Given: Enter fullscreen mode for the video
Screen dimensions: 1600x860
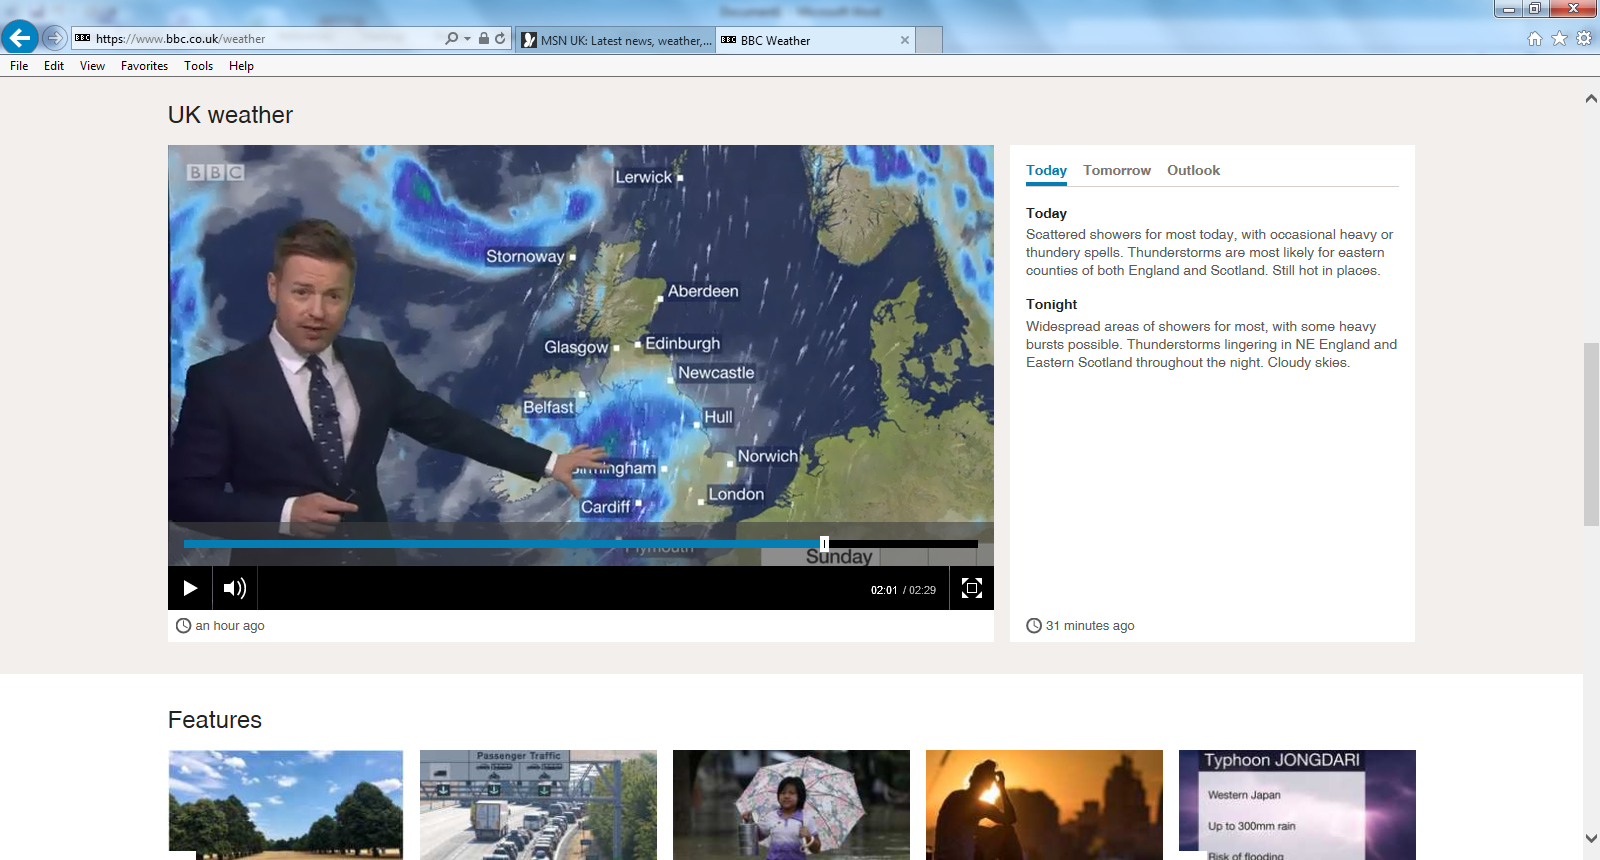Looking at the screenshot, I should coord(971,588).
